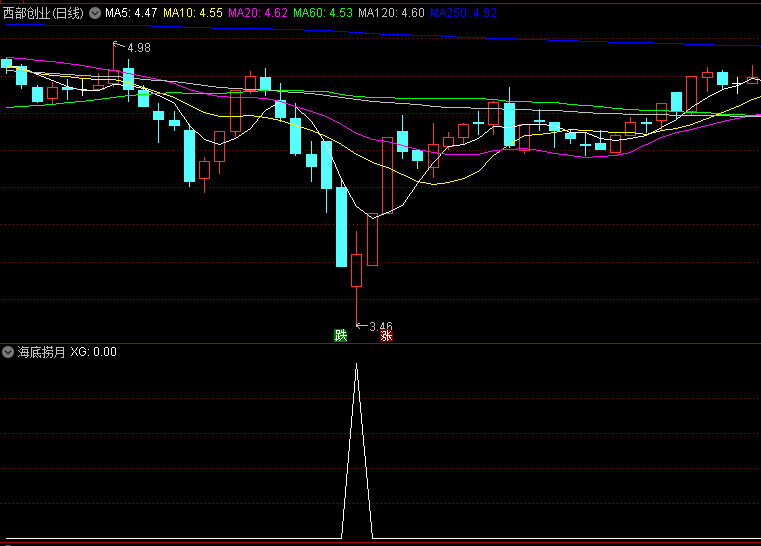Click the 西部创业(日线) chart title
This screenshot has height=546, width=761.
click(43, 13)
